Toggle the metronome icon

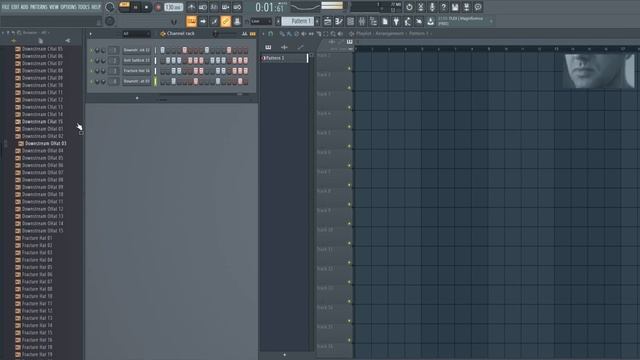tap(191, 7)
